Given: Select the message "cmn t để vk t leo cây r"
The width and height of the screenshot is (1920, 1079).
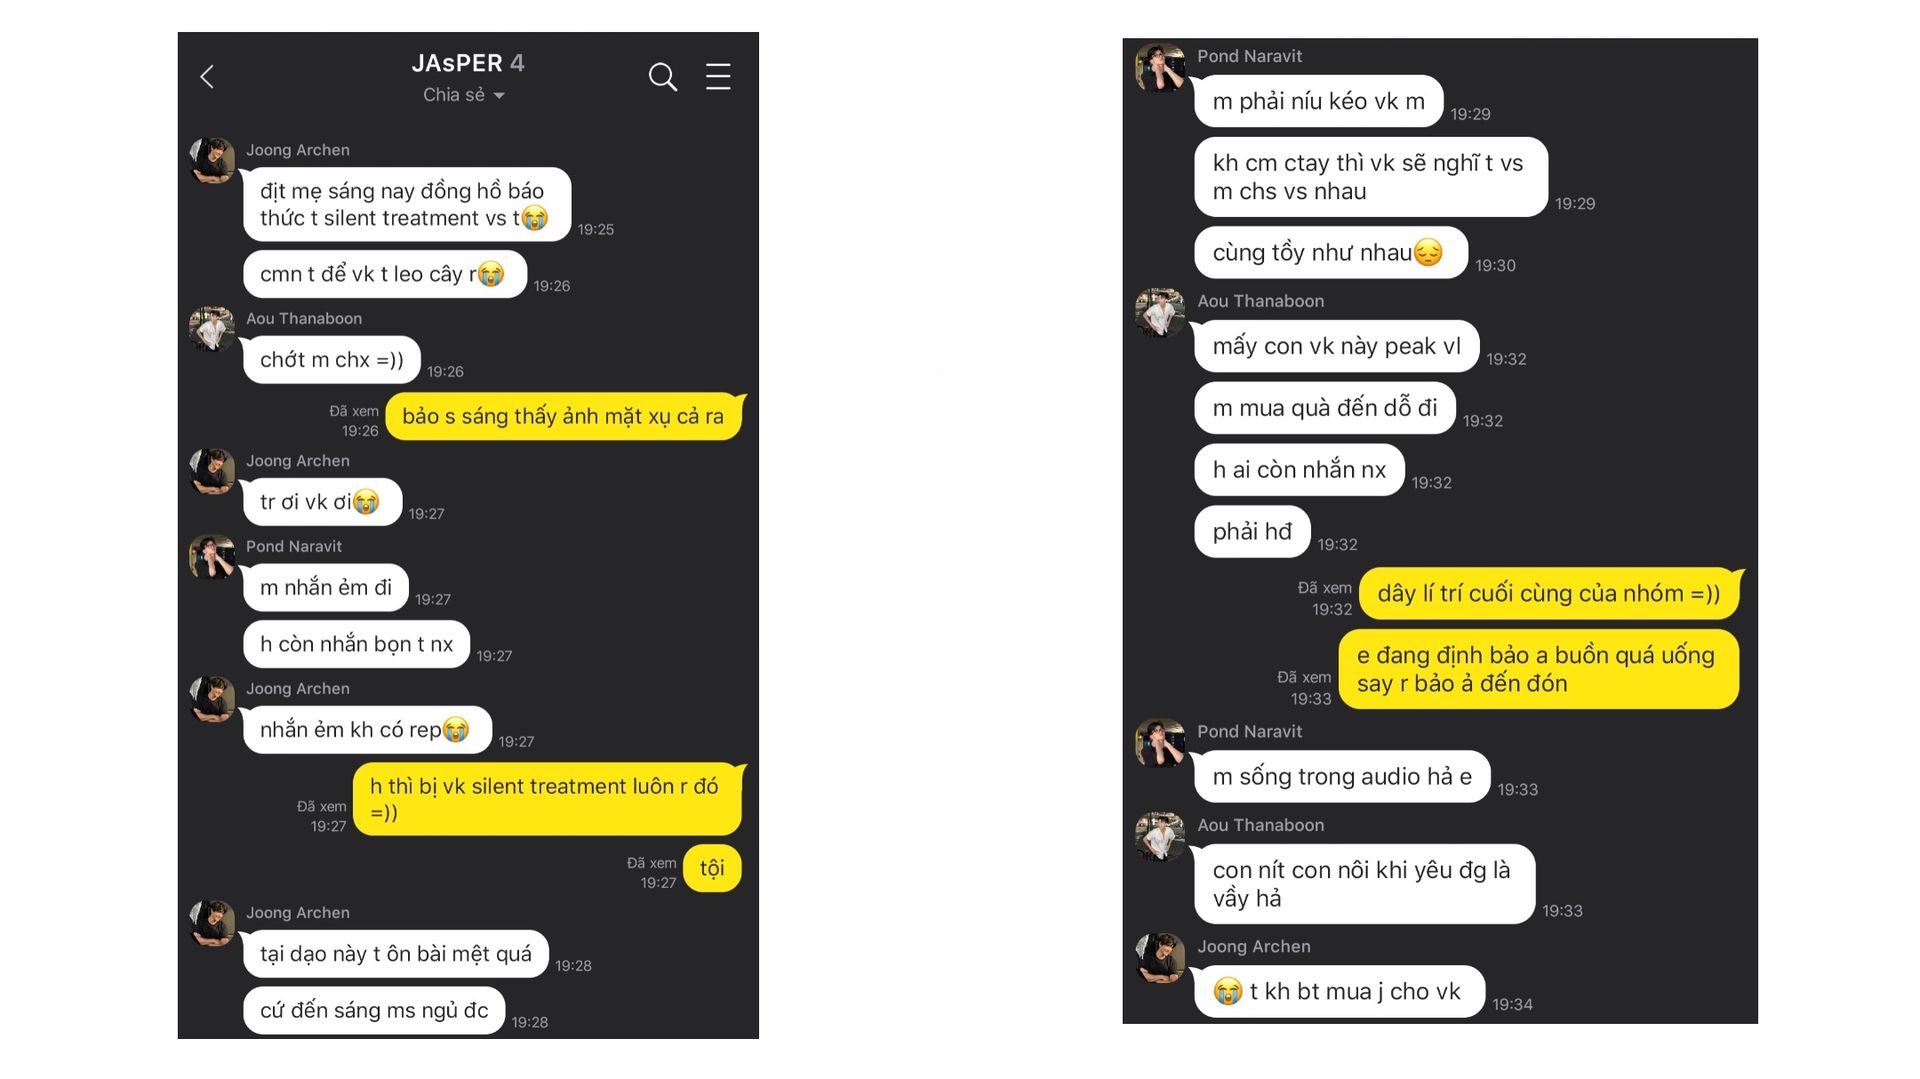Looking at the screenshot, I should coord(384,274).
